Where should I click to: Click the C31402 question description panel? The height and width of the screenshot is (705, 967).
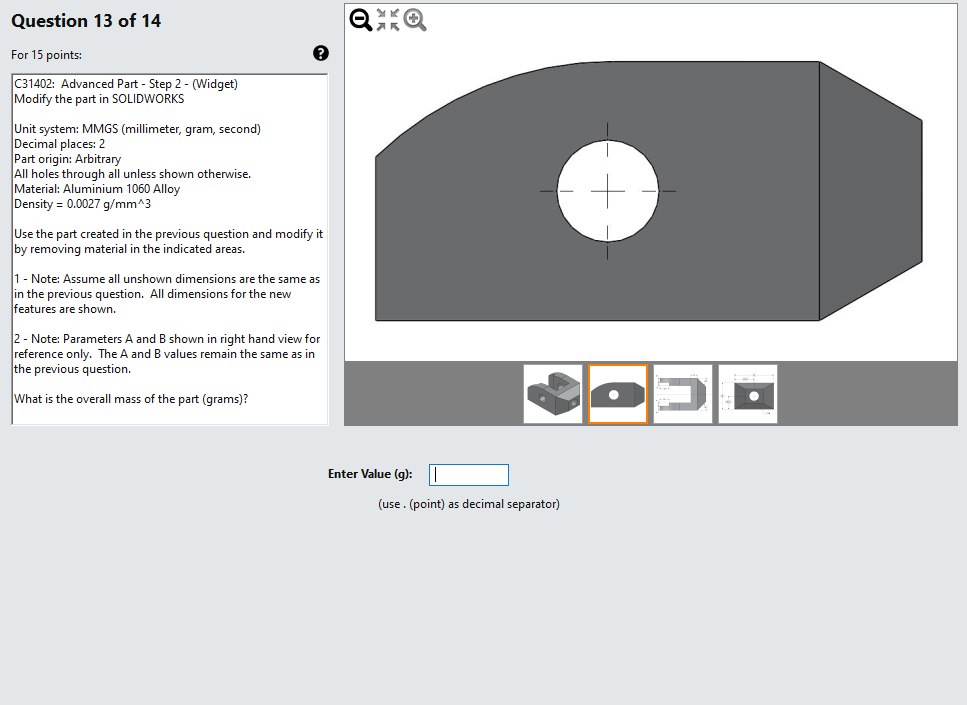pos(168,250)
